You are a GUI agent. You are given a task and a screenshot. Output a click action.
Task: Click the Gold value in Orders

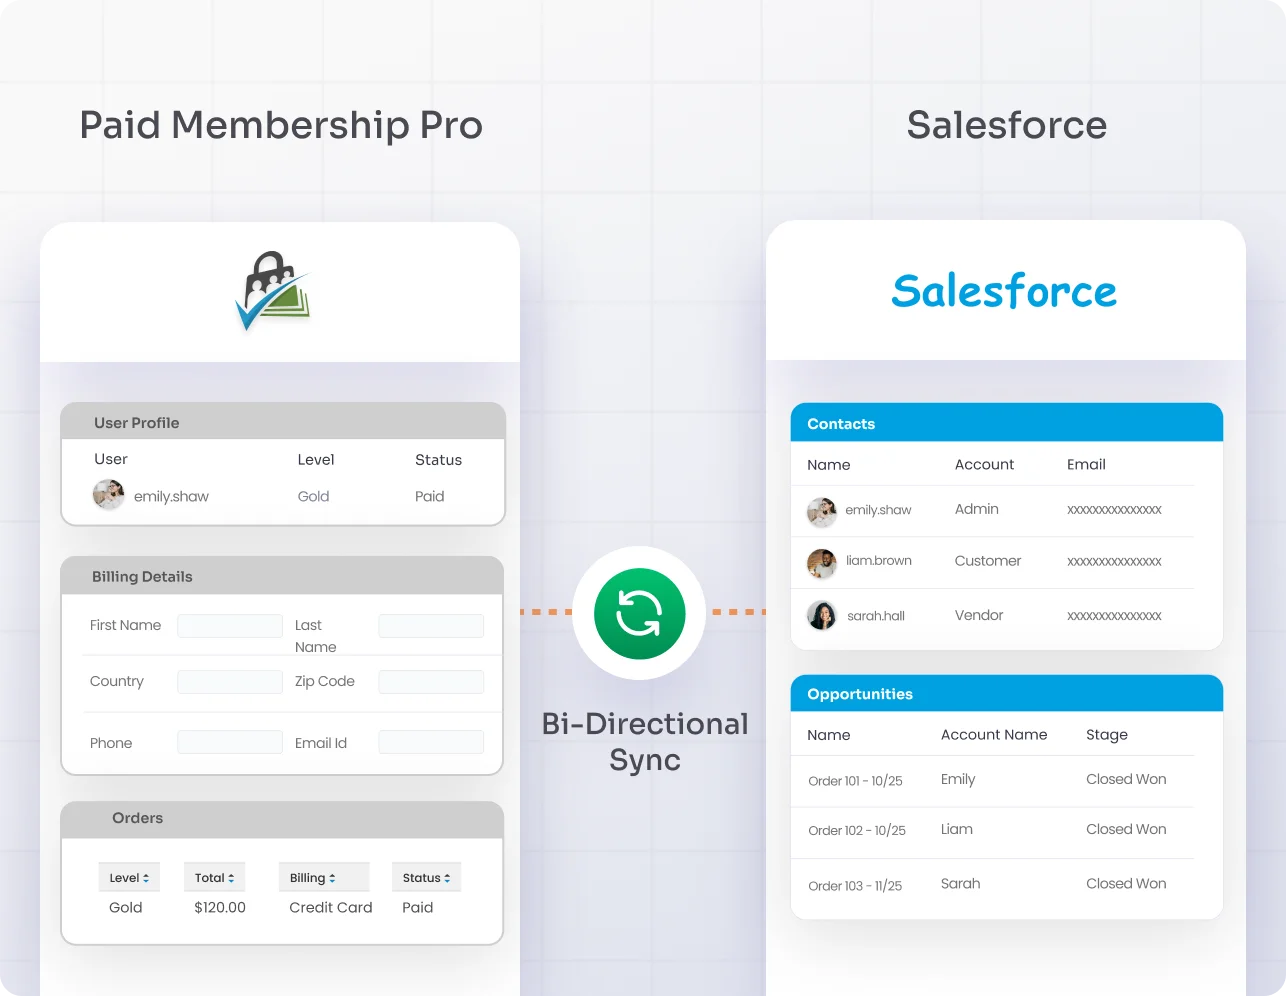126,908
